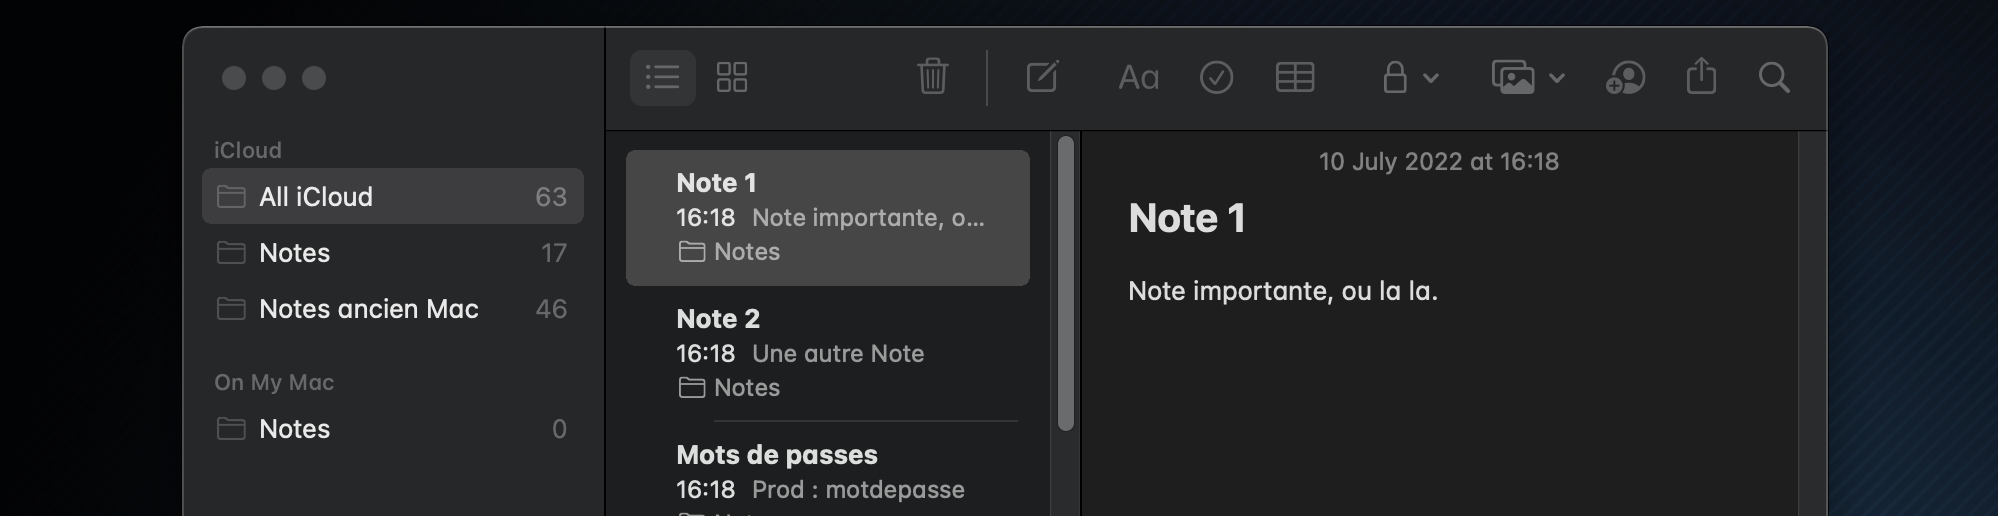Add people to share note
This screenshot has width=1998, height=516.
coord(1625,78)
